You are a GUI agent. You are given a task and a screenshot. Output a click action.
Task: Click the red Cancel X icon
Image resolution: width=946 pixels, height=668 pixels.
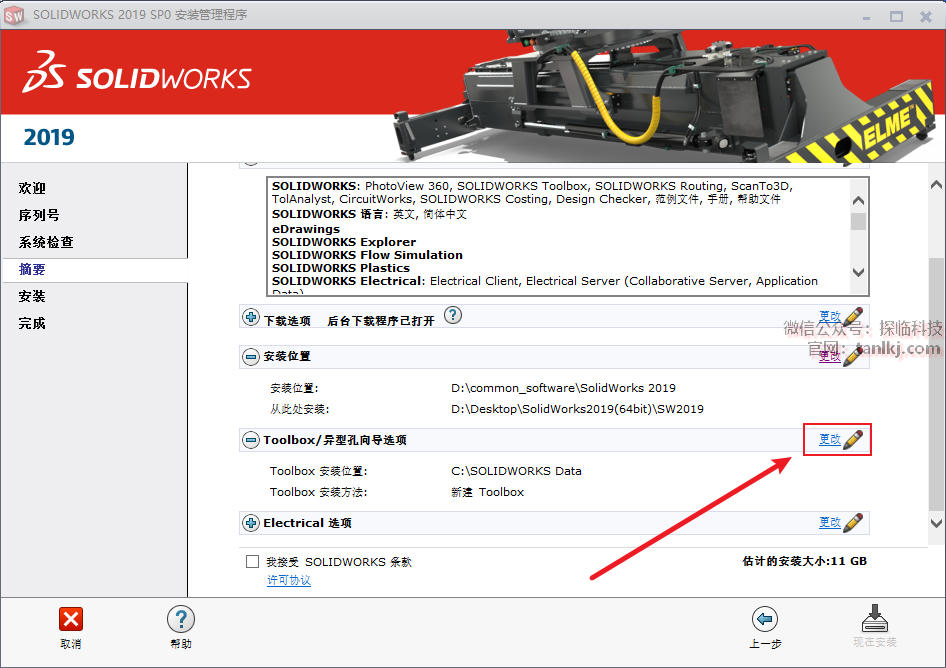click(x=71, y=619)
